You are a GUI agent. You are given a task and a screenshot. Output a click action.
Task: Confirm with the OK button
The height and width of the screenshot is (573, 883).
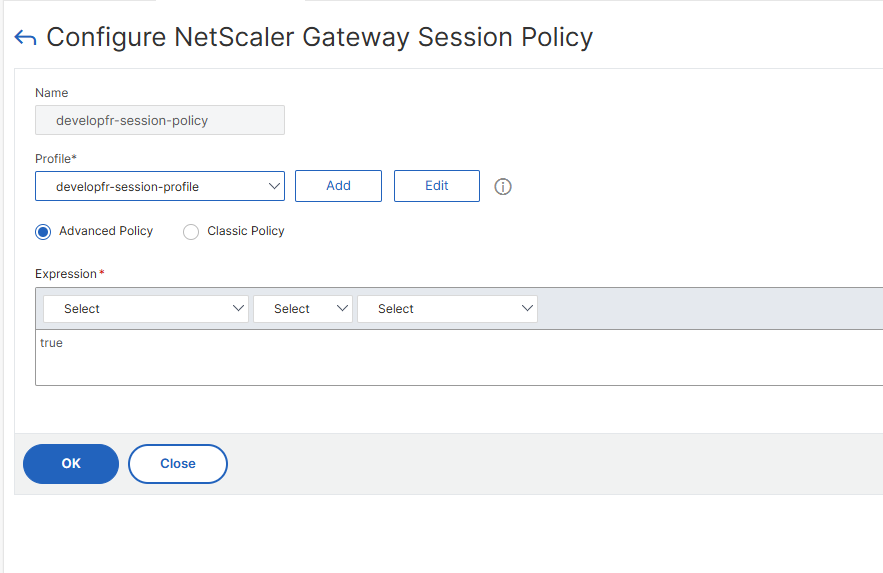(x=71, y=464)
